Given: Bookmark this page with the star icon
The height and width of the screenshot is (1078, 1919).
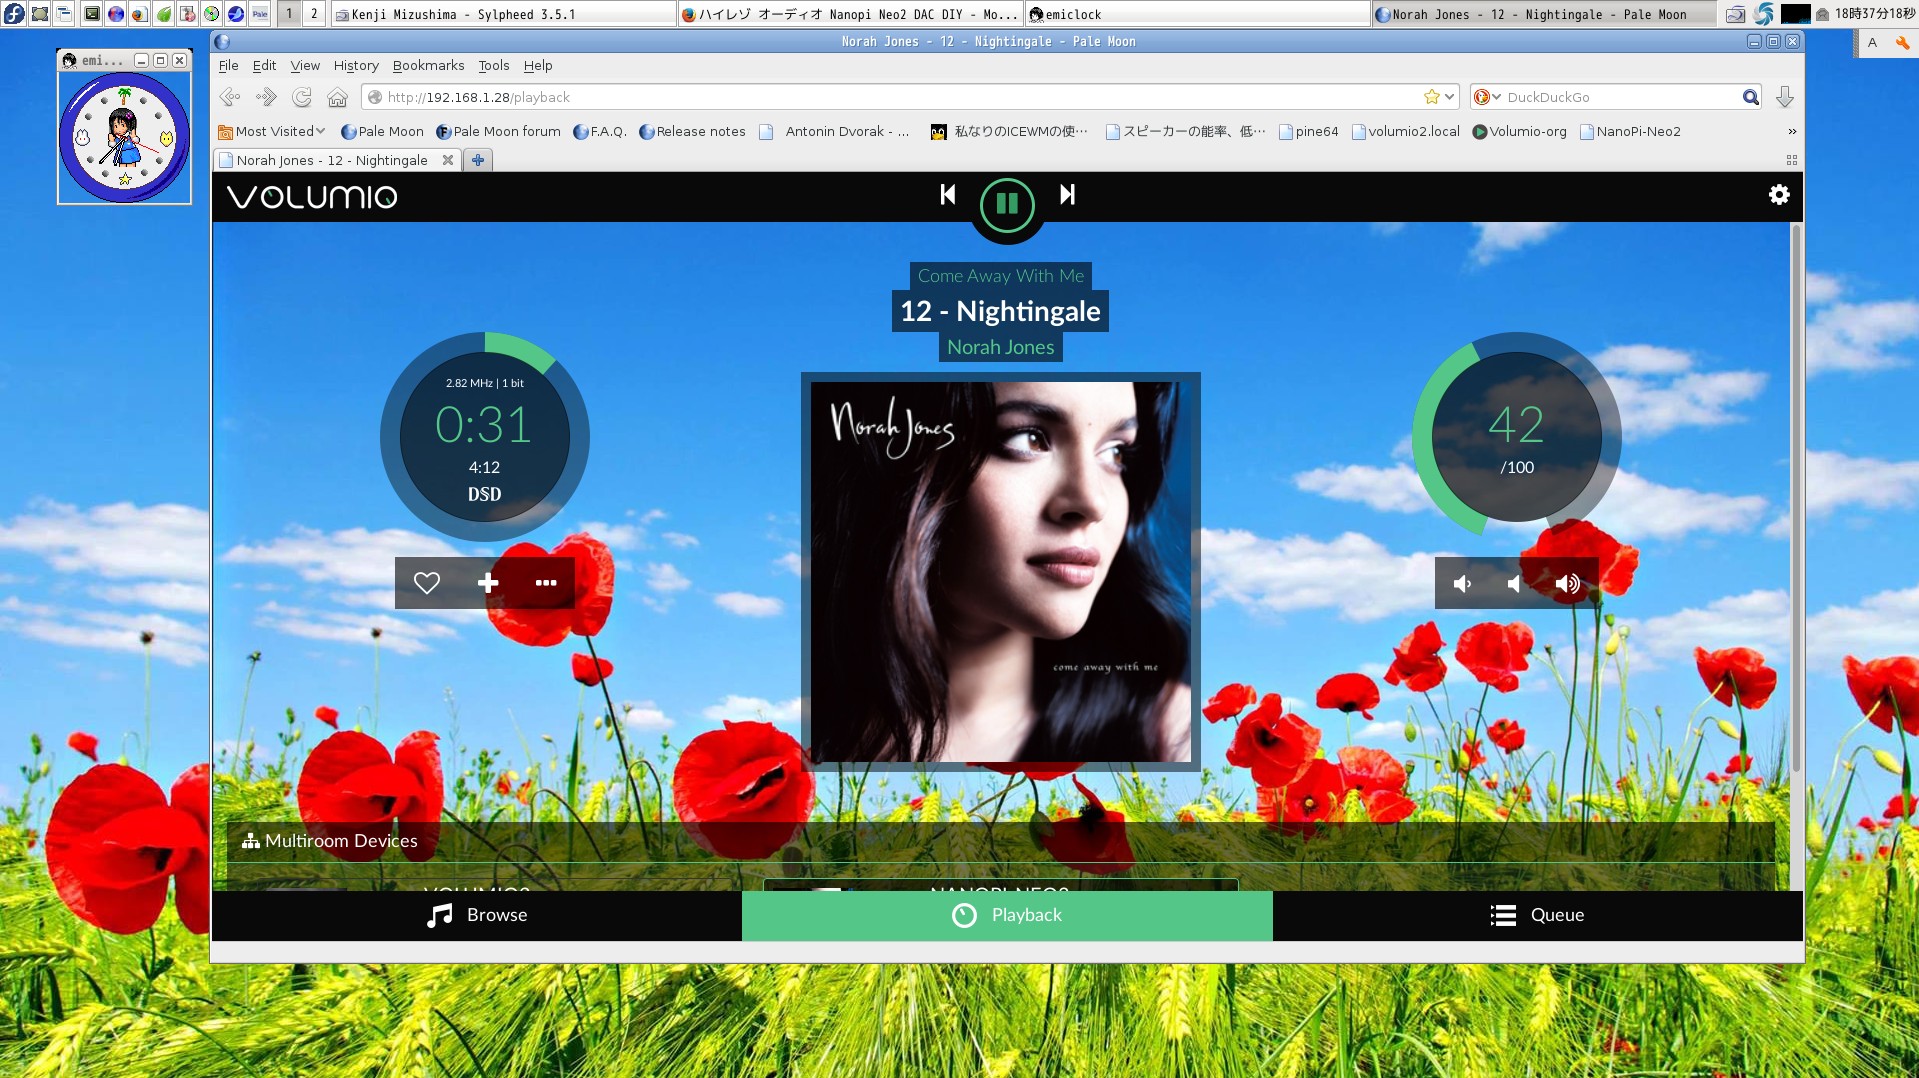Looking at the screenshot, I should pyautogui.click(x=1431, y=97).
